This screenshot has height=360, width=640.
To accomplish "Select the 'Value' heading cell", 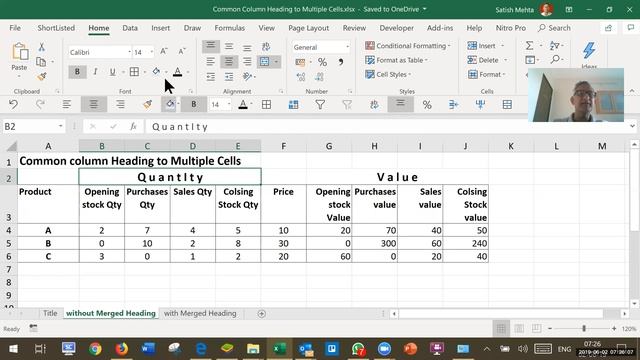I will point(397,177).
